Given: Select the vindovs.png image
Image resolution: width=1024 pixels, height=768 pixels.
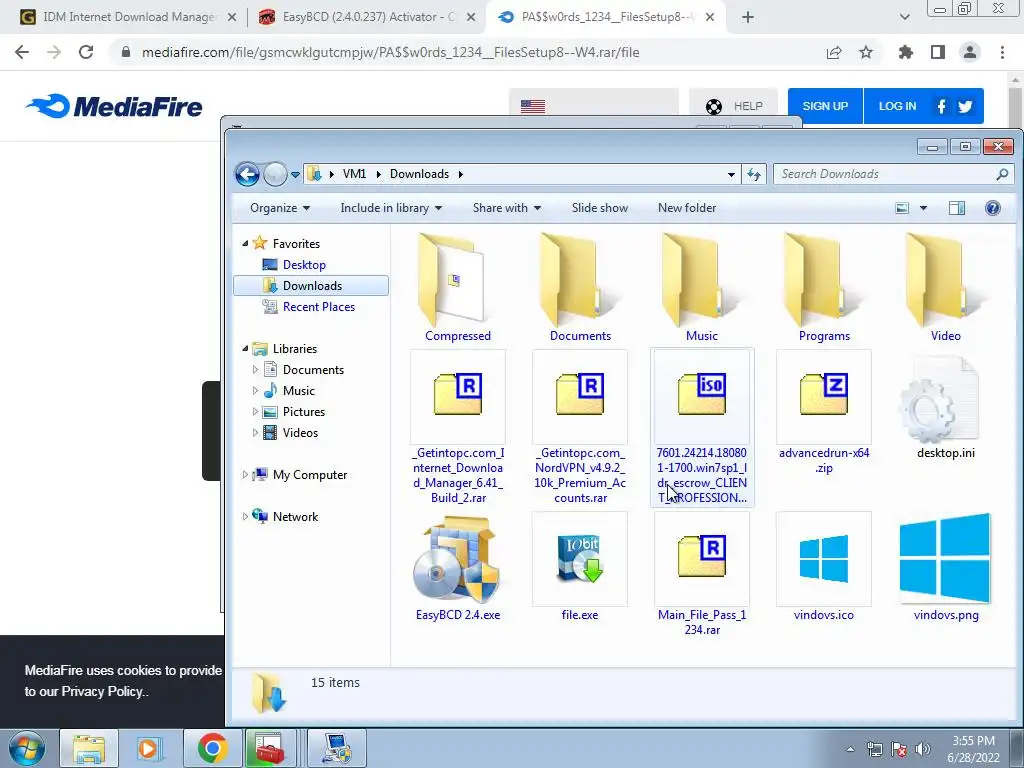Looking at the screenshot, I should click(946, 567).
